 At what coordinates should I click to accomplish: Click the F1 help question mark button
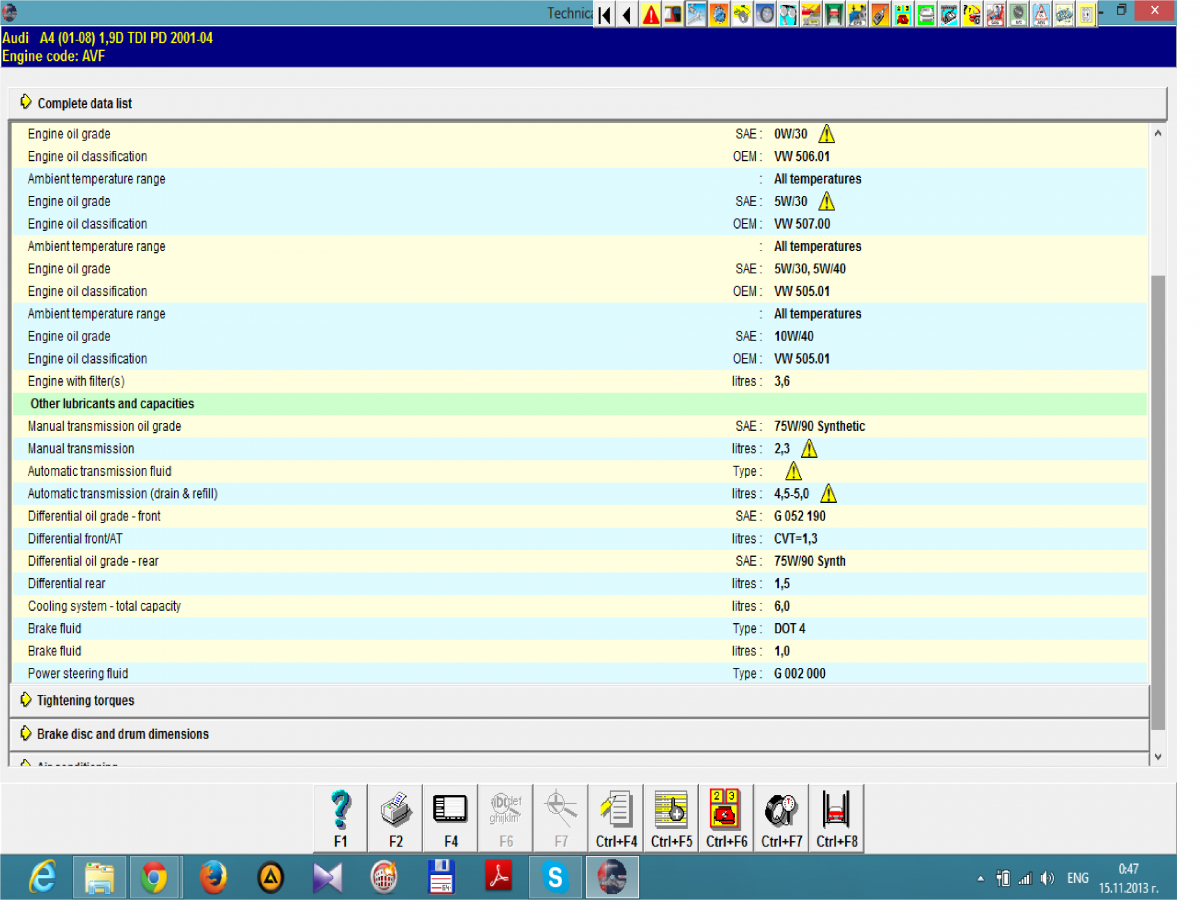[x=341, y=818]
